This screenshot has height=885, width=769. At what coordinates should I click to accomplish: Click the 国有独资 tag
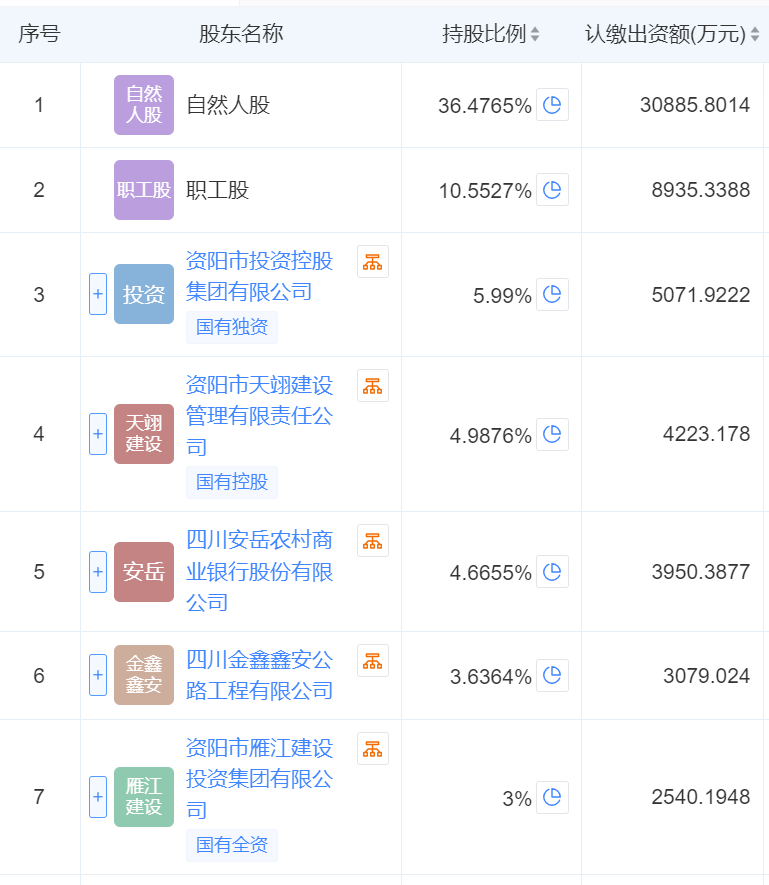tap(232, 327)
